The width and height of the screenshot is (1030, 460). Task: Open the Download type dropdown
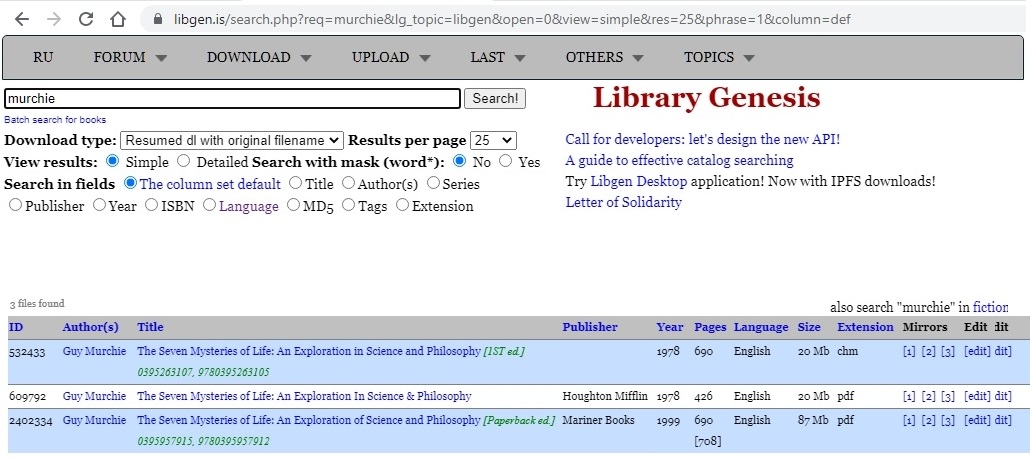click(x=232, y=141)
